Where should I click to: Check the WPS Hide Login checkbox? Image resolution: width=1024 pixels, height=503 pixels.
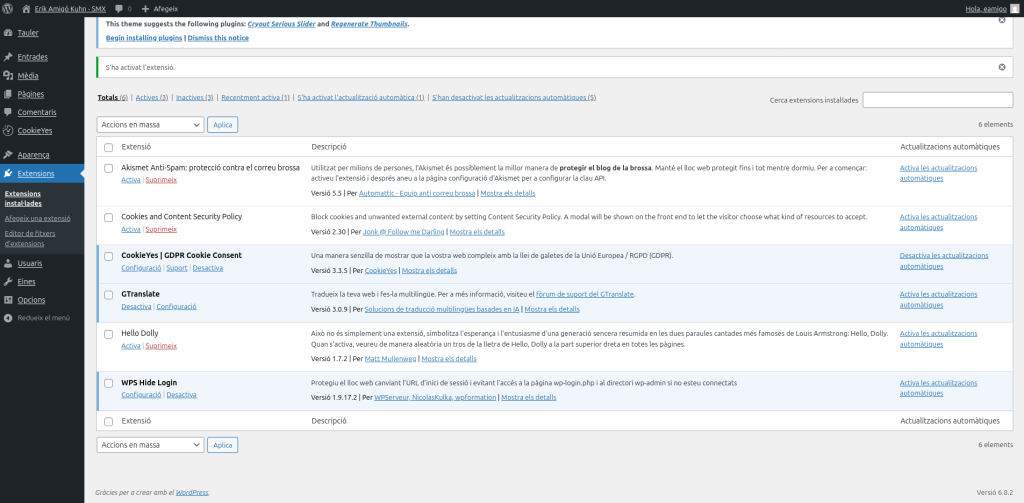[109, 383]
